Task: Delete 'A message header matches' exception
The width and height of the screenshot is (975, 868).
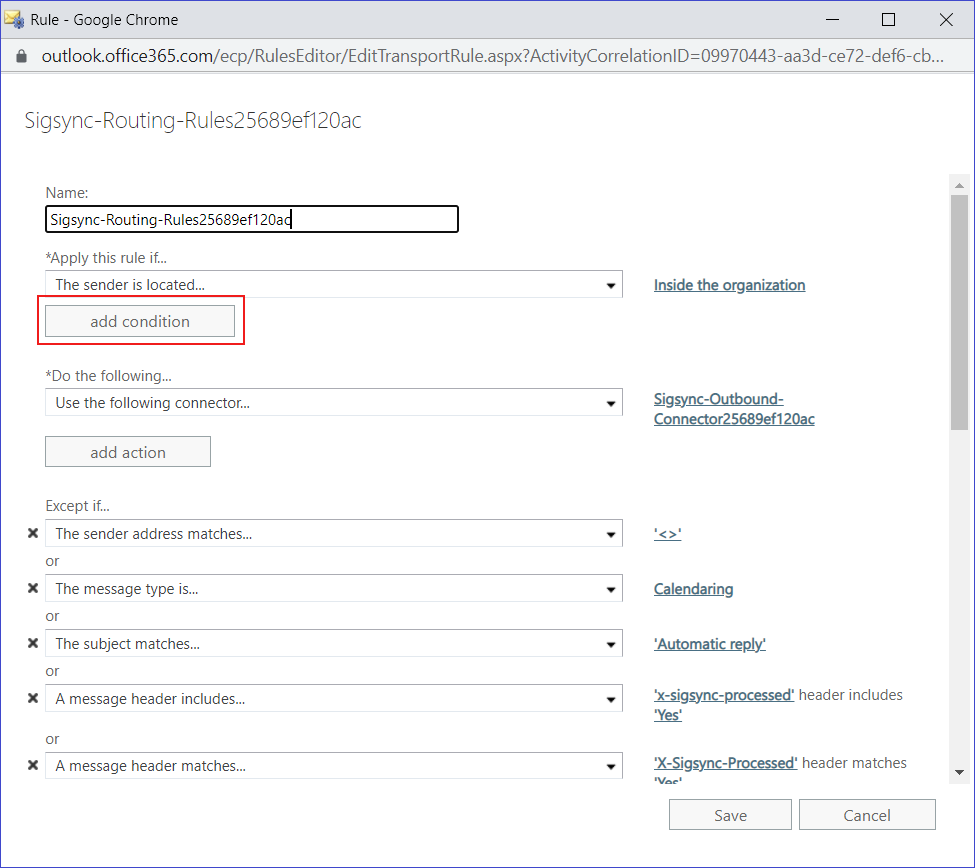Action: (x=33, y=766)
